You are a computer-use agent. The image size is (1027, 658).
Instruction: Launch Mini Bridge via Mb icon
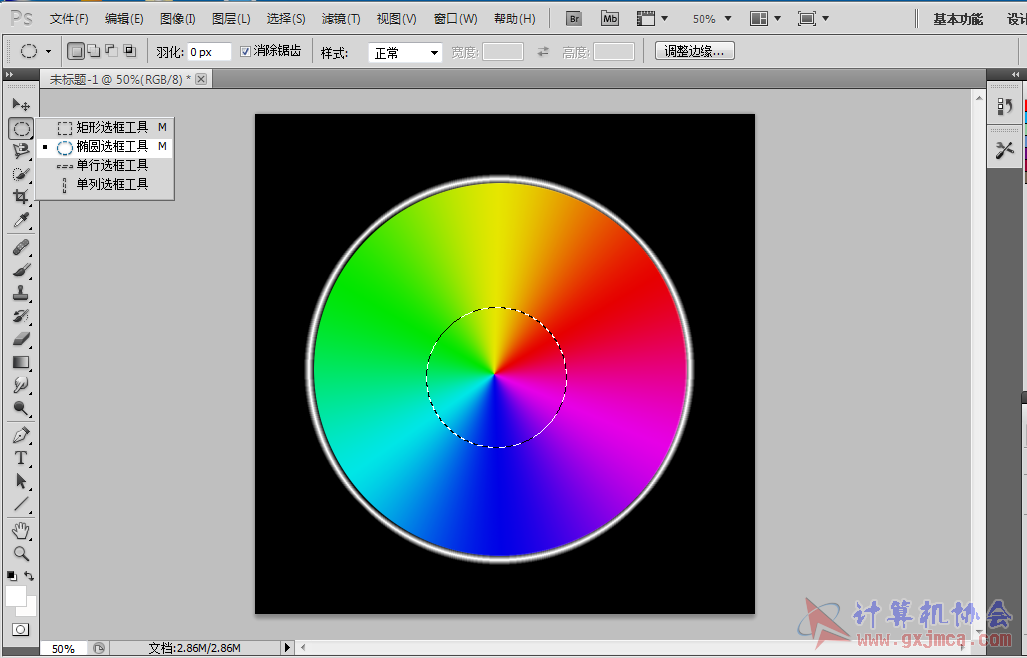pyautogui.click(x=610, y=18)
